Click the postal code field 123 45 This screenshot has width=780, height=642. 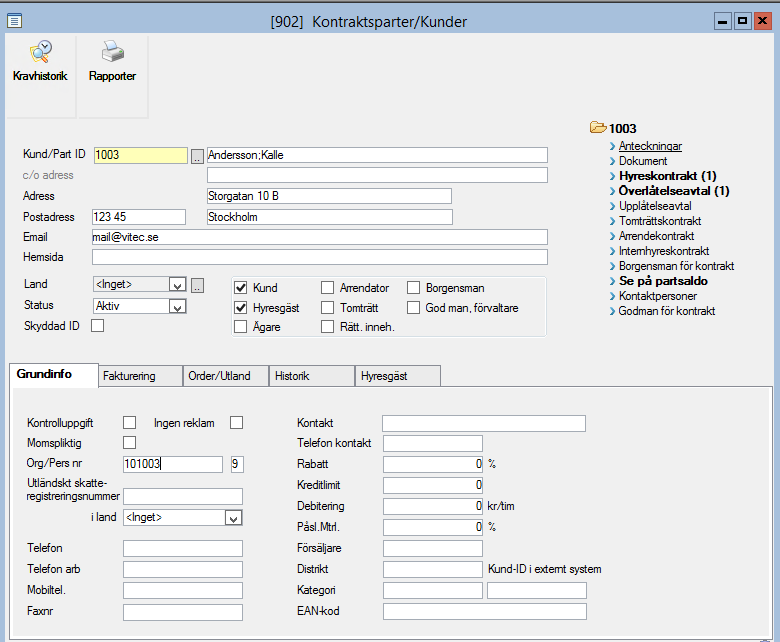click(x=139, y=217)
